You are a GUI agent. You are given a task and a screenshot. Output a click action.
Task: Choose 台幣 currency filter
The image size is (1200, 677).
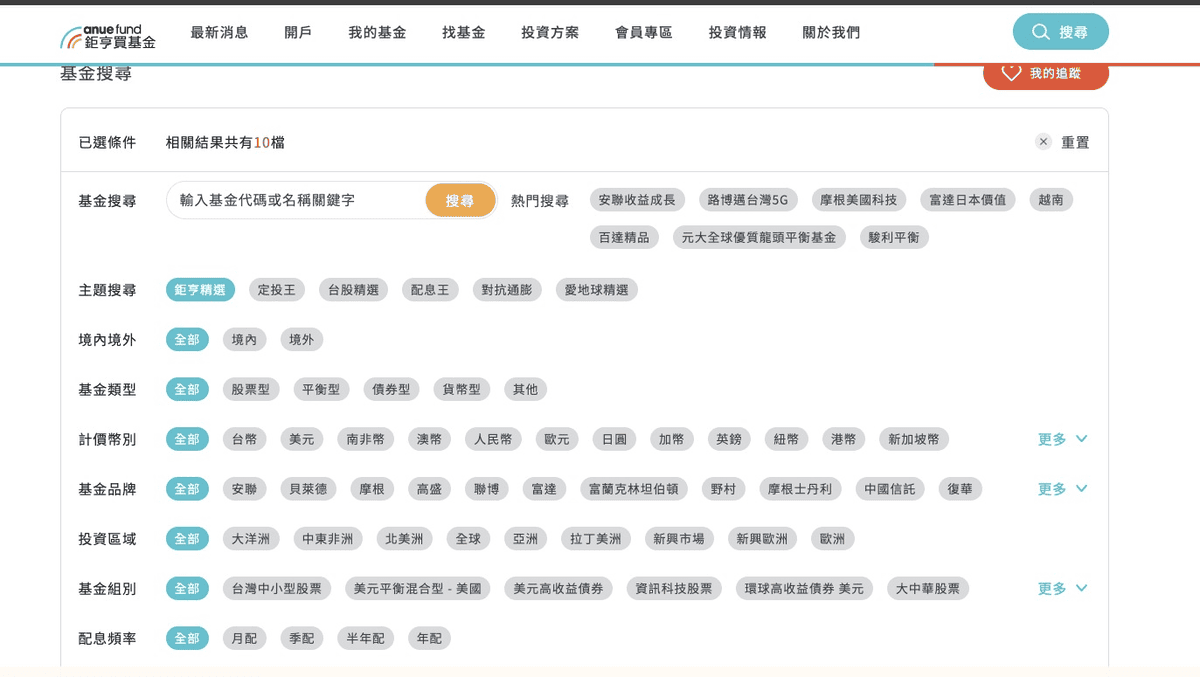(245, 439)
